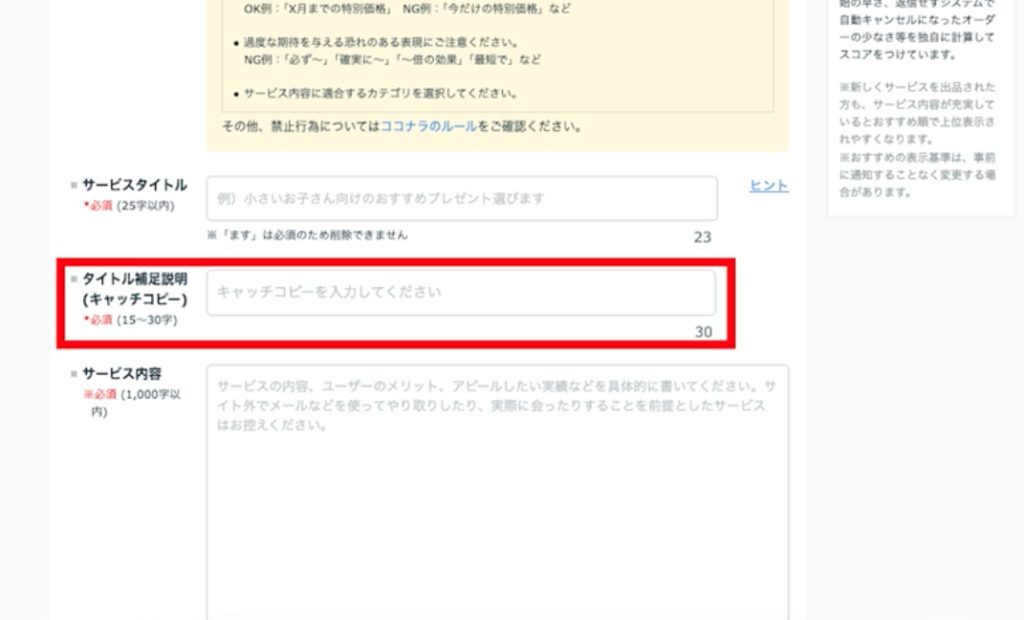1024x620 pixels.
Task: Click the サービス内容 field label
Action: (122, 374)
